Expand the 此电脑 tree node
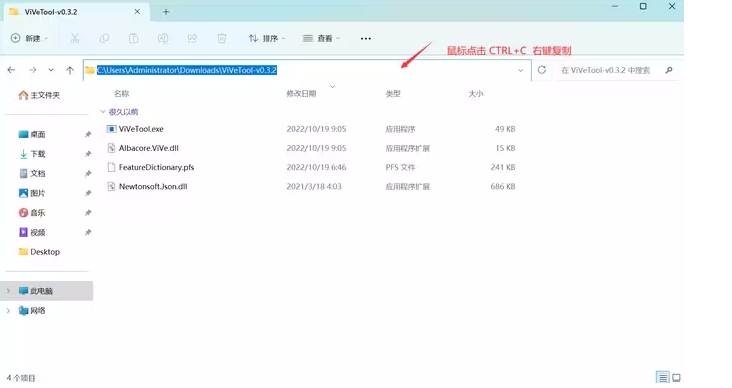Viewport: 732px width, 388px height. tap(8, 291)
